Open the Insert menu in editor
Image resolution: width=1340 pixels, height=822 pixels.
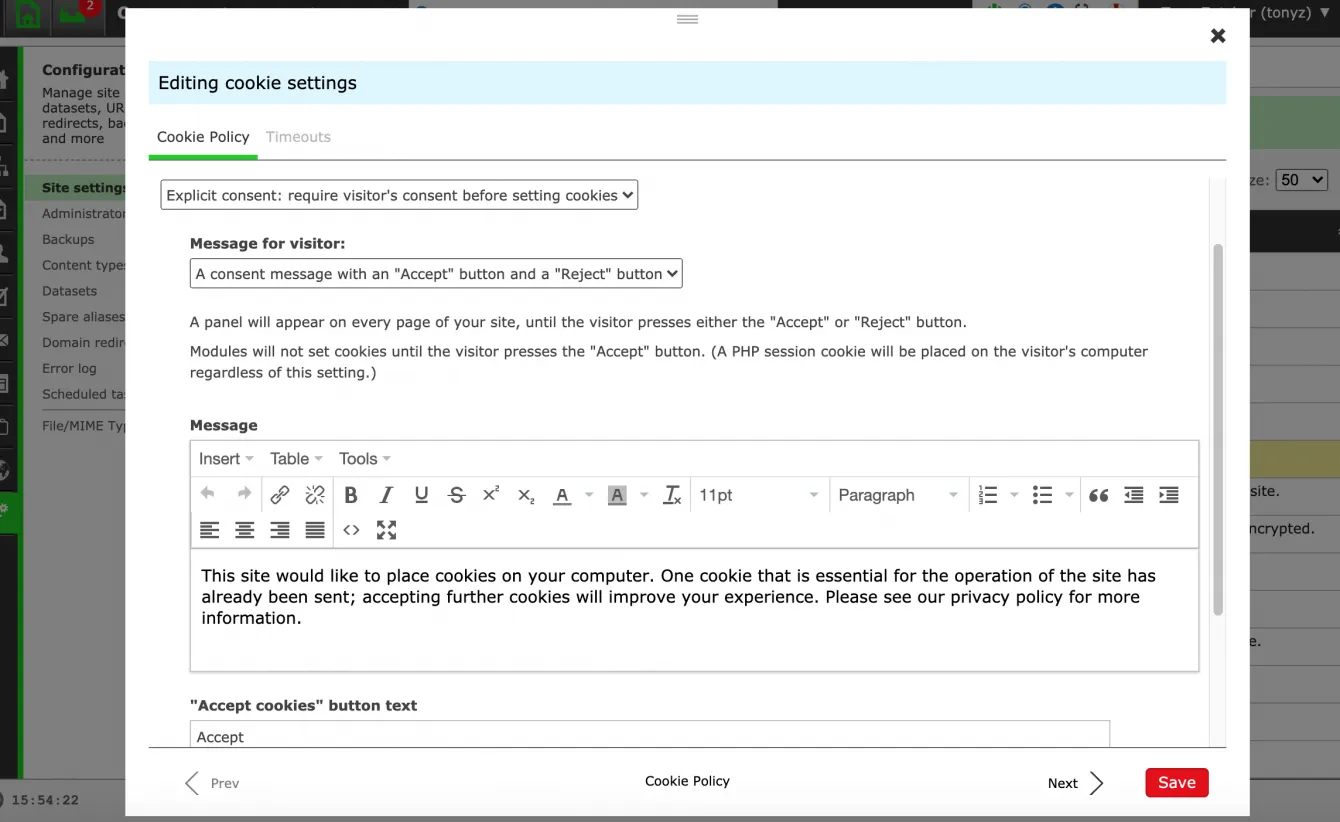click(226, 459)
